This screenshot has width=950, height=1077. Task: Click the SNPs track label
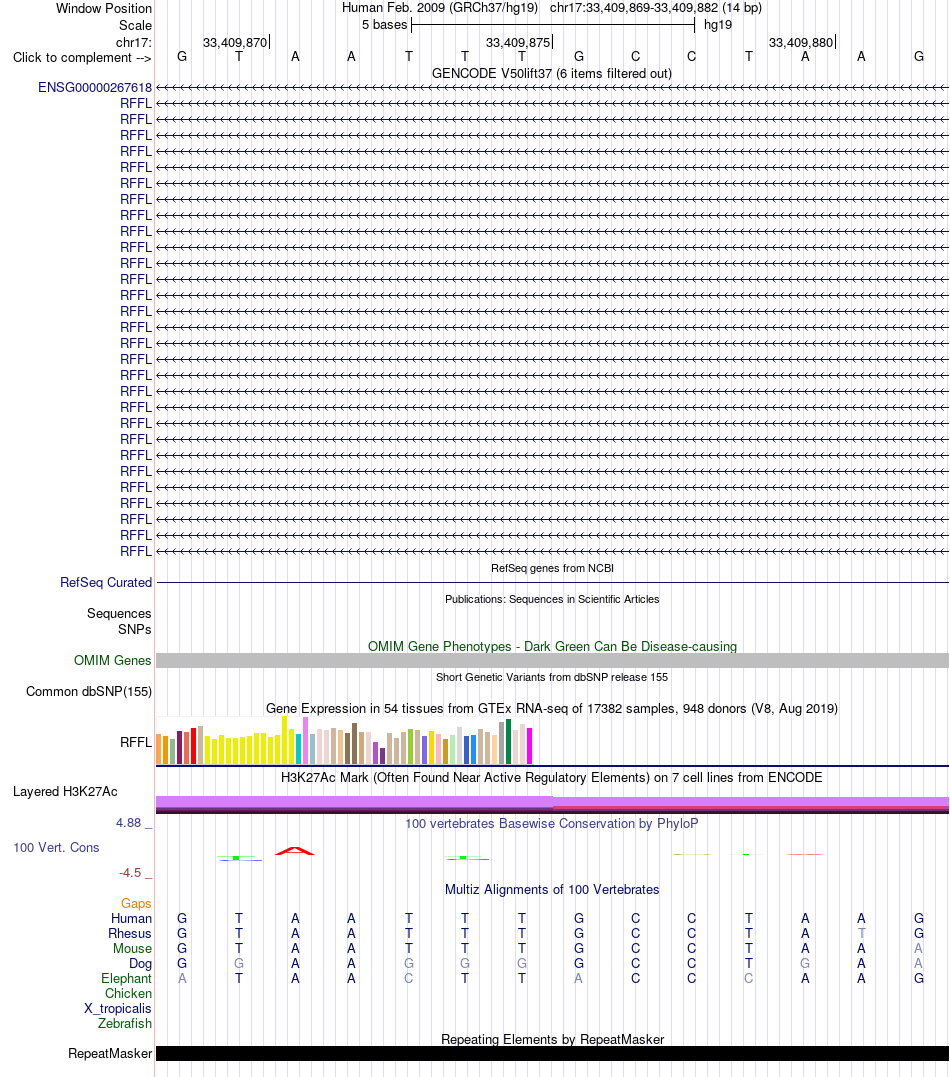tap(135, 629)
